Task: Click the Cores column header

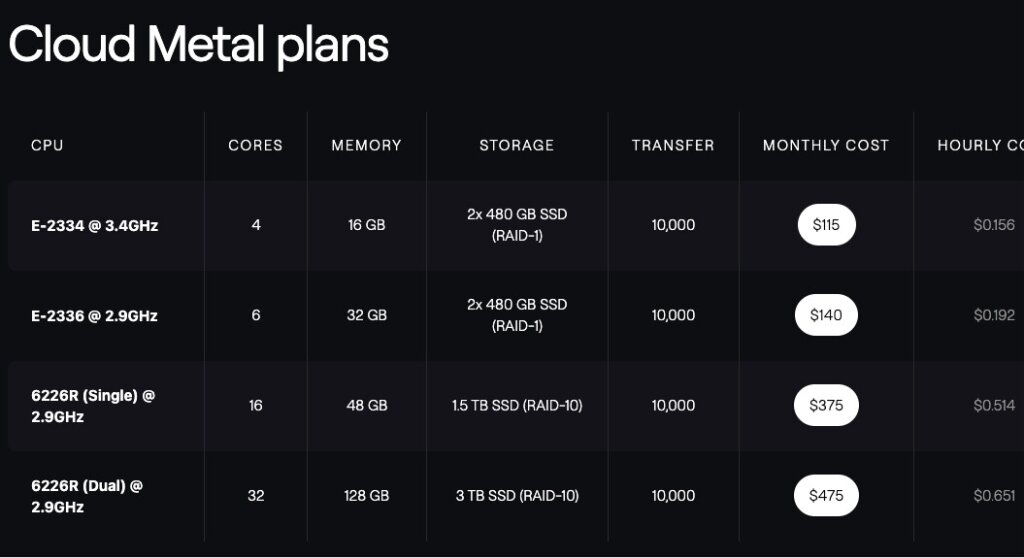Action: pos(256,145)
